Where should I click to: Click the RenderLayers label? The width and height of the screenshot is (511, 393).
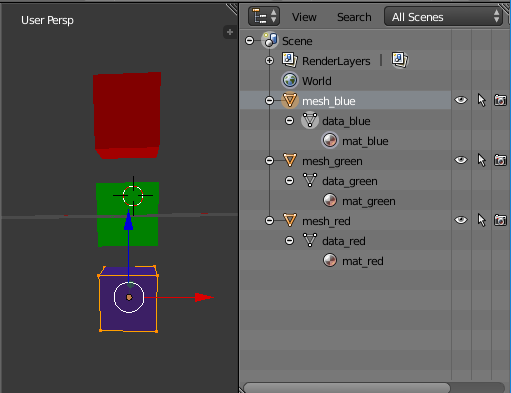(x=336, y=61)
